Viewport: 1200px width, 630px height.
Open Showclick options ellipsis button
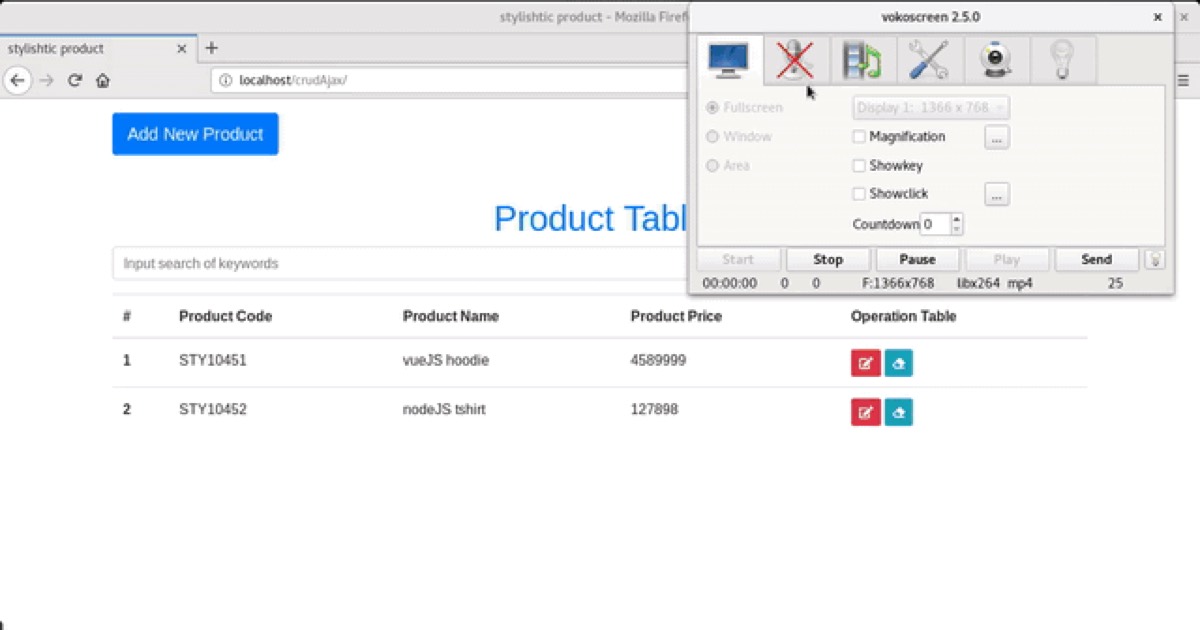996,194
